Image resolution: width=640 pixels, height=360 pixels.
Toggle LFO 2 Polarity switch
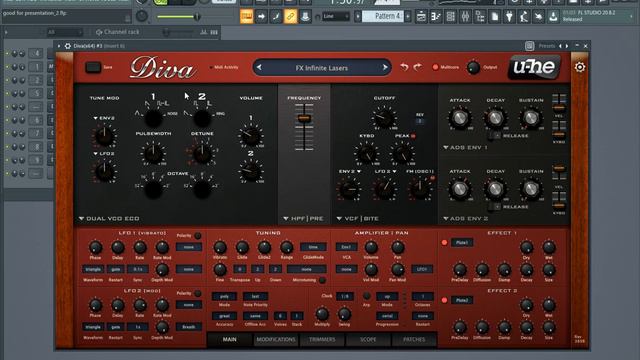click(x=198, y=293)
